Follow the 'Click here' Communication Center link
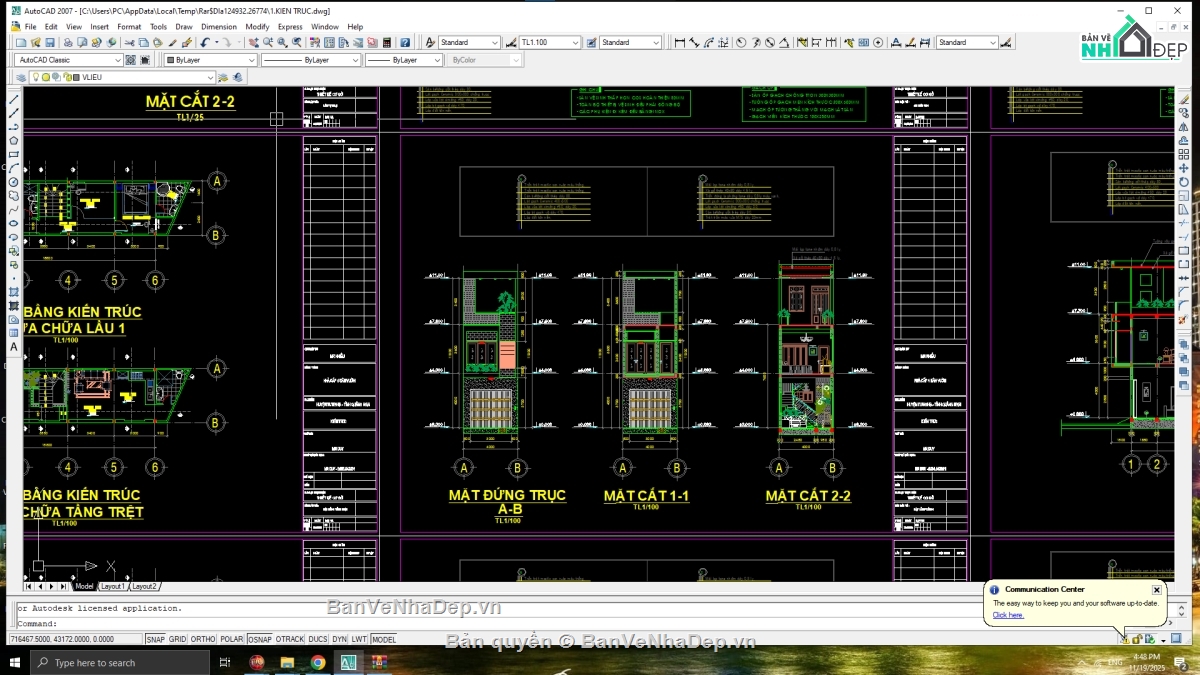Screen dimensions: 1200x675 pos(1008,615)
